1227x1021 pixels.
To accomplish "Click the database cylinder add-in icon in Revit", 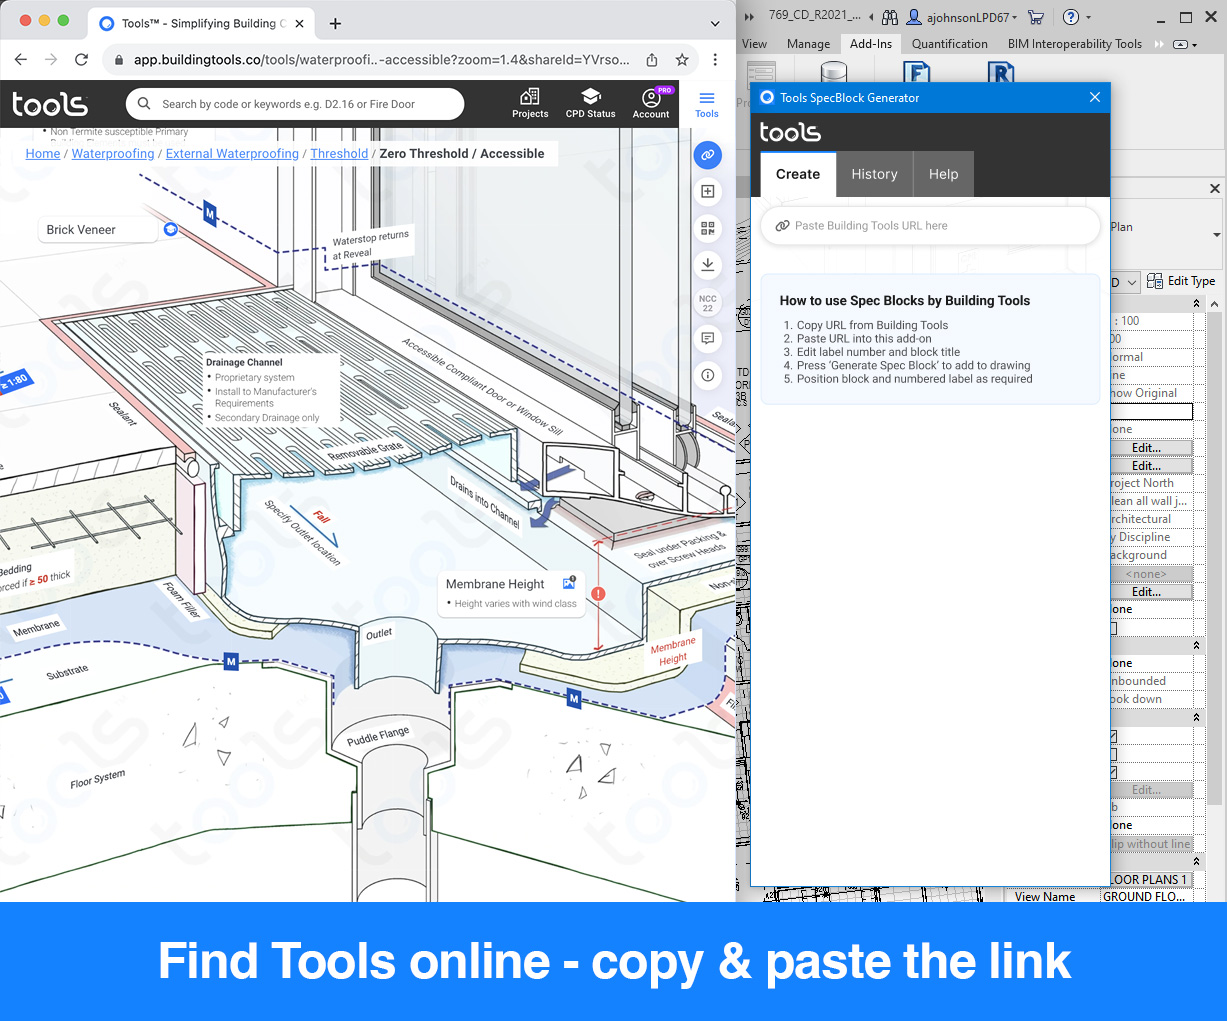I will [x=833, y=72].
